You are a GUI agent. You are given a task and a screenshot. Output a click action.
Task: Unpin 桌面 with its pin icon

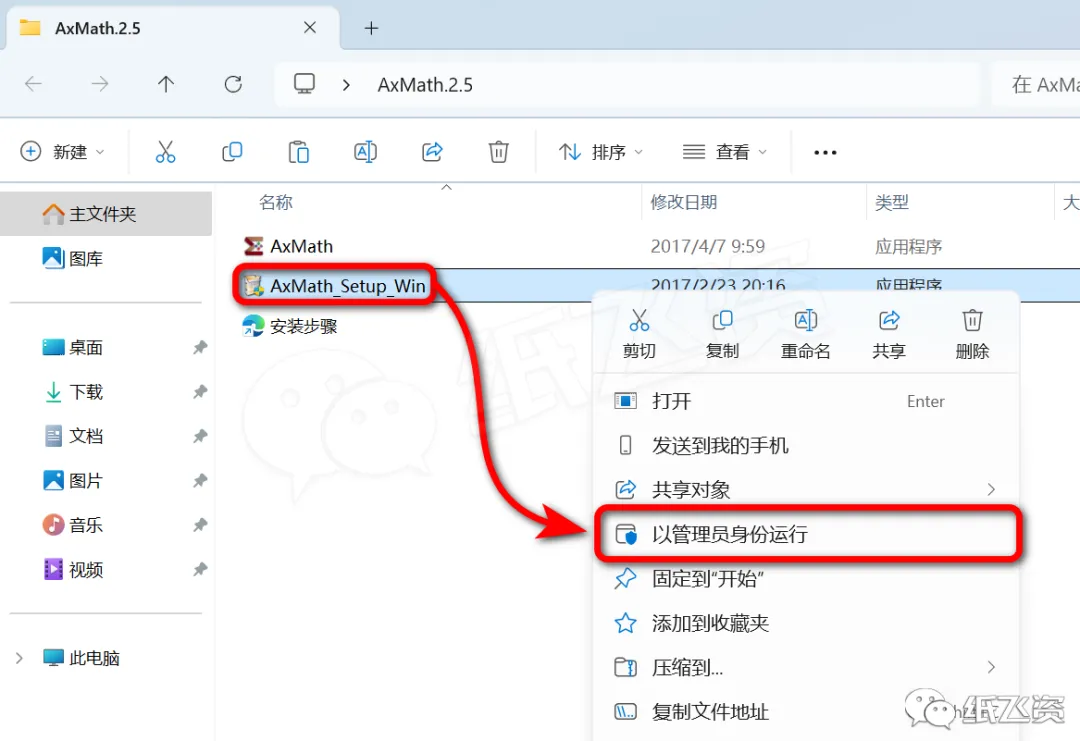[200, 347]
